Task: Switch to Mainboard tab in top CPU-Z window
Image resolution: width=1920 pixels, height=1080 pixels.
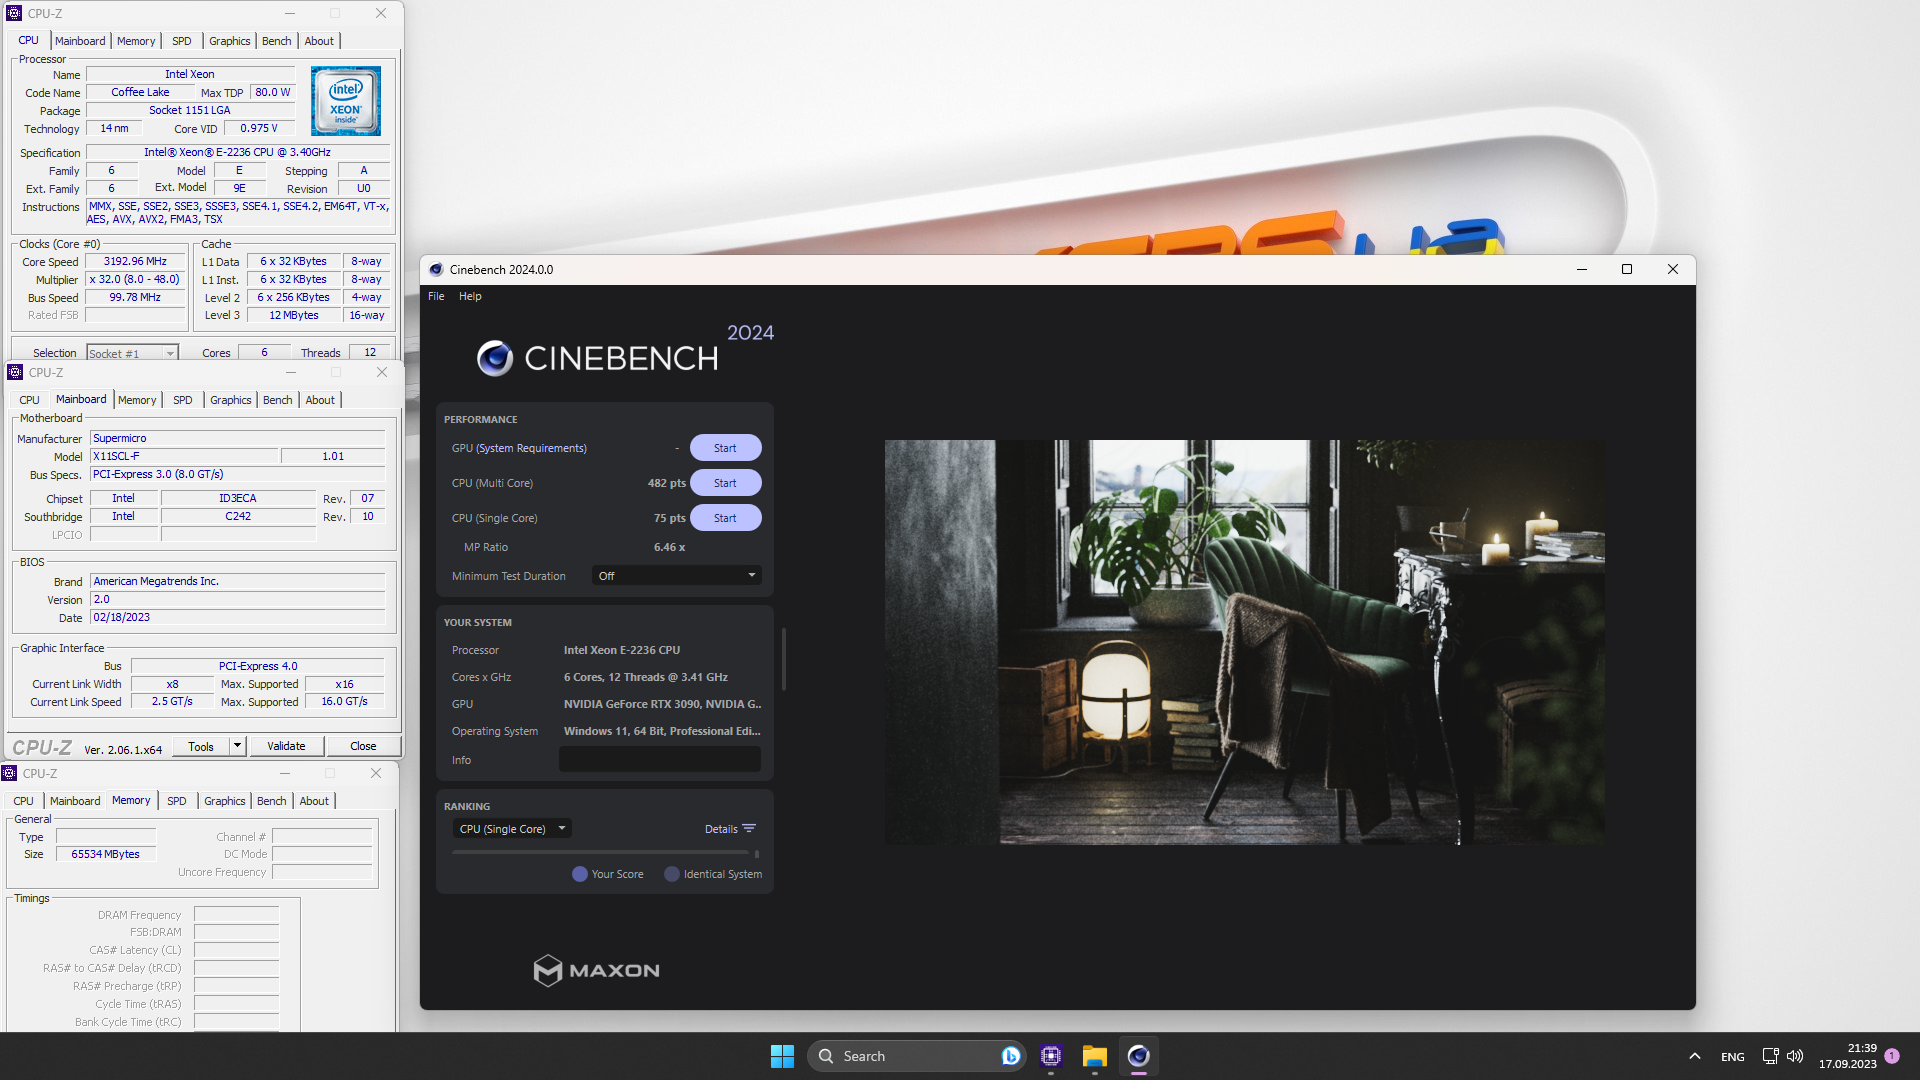Action: [x=80, y=41]
